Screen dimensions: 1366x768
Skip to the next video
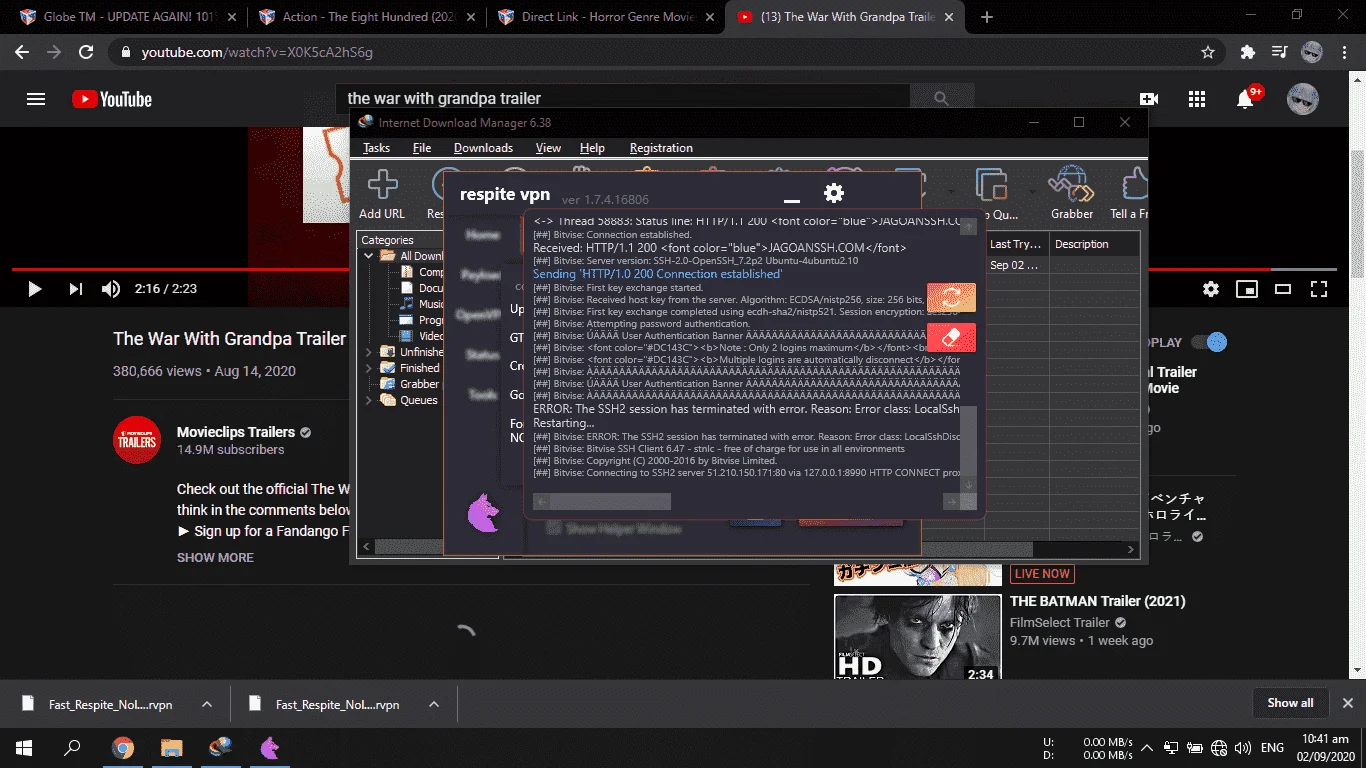[75, 289]
